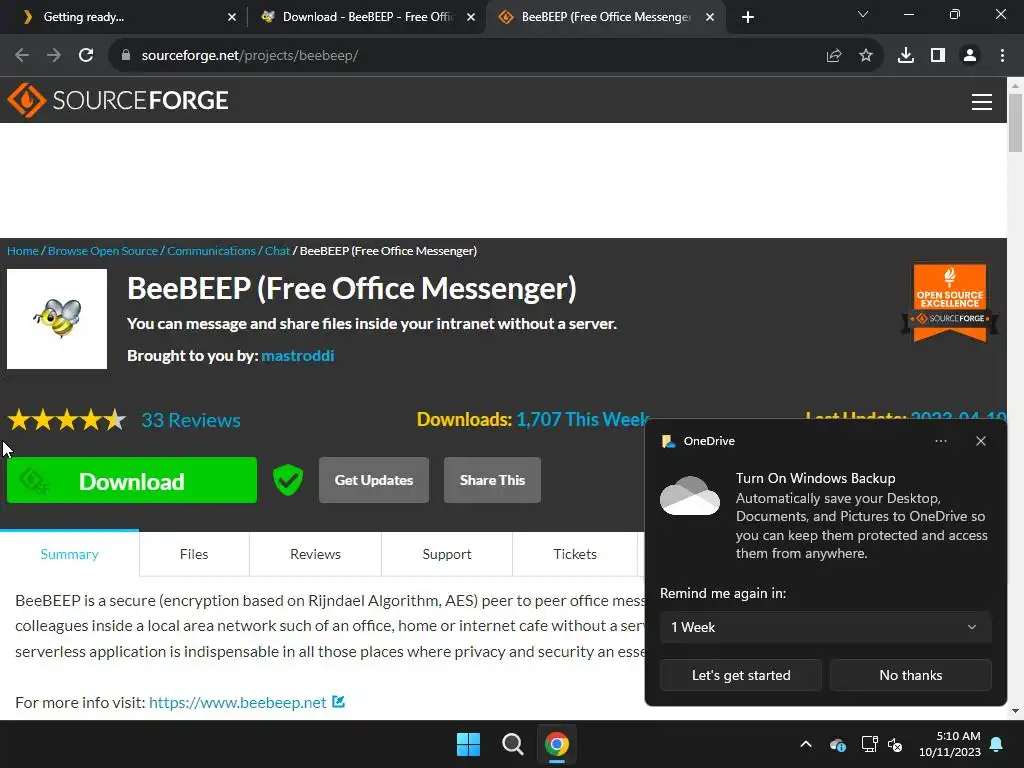Click the green shield checkmark icon
The width and height of the screenshot is (1024, 768).
[x=288, y=480]
